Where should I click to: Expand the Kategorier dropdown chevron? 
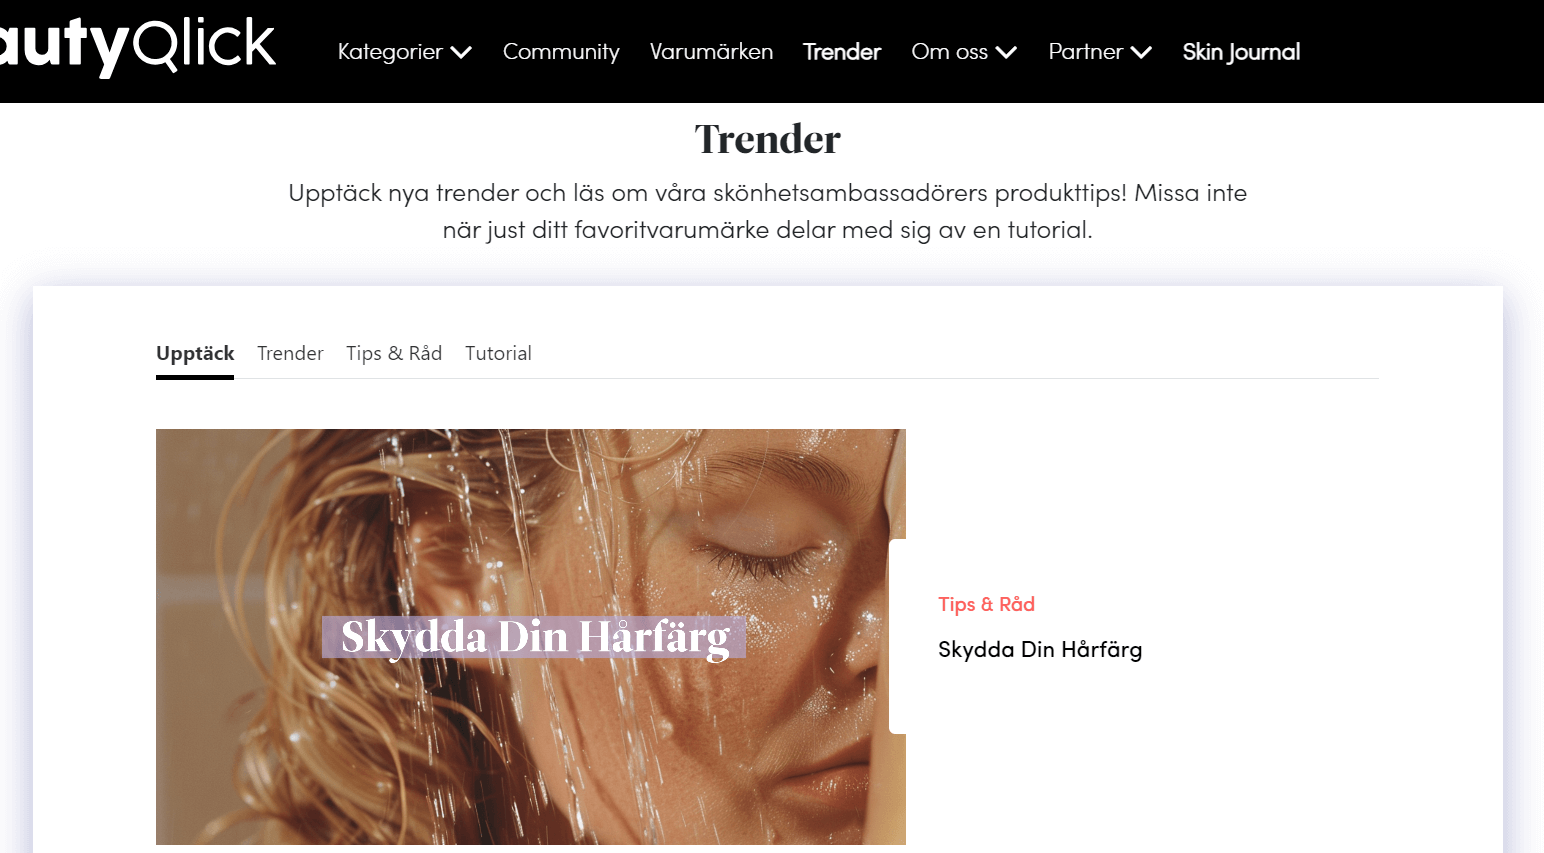(461, 52)
